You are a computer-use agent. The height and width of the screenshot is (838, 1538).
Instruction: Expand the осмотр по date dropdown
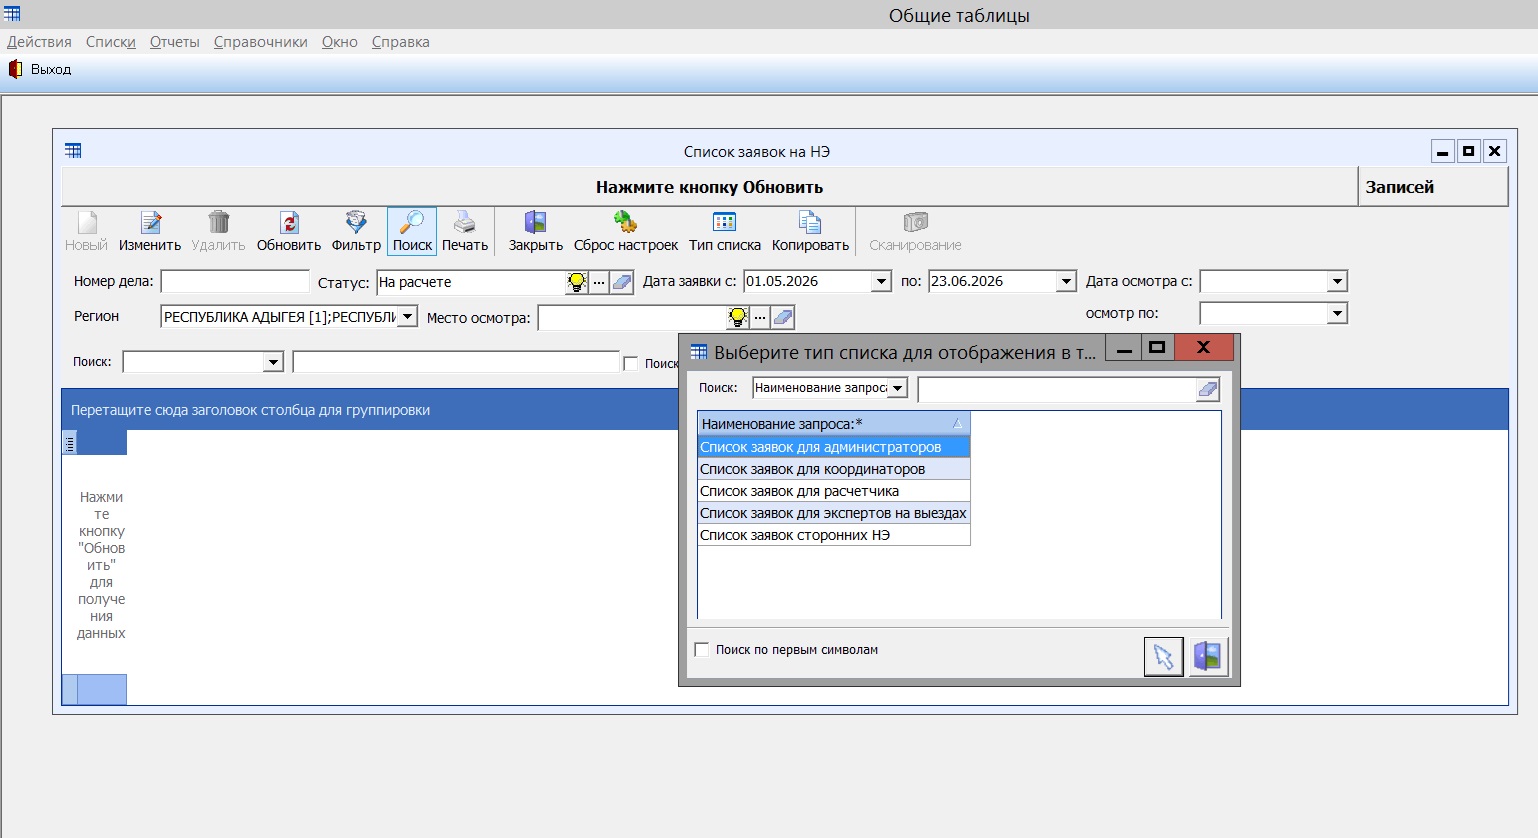[x=1337, y=314]
